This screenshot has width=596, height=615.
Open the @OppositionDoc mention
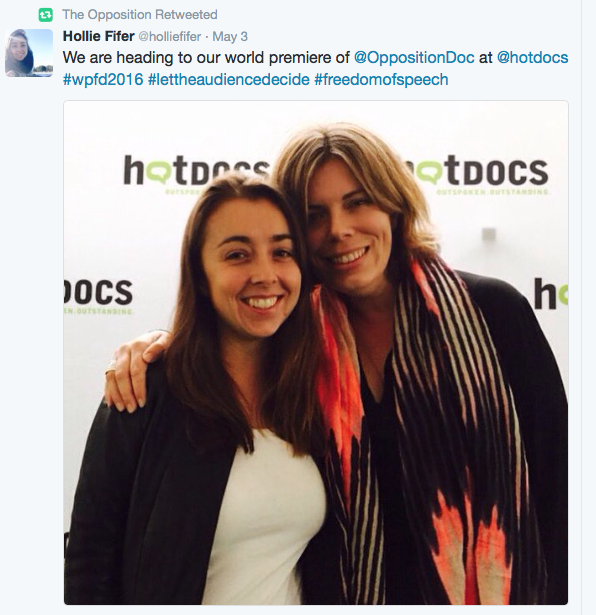coord(414,58)
